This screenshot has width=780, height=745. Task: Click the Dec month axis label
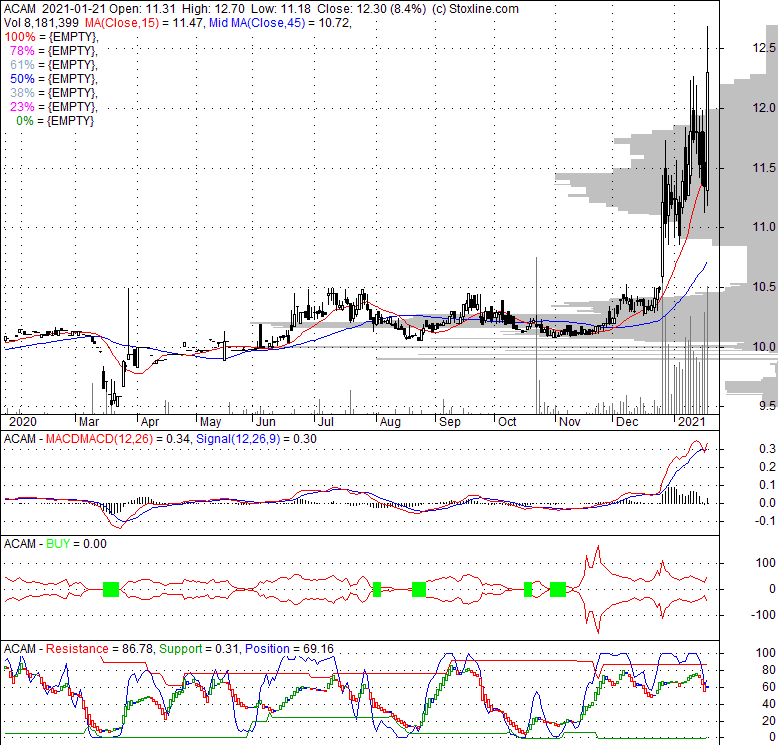(627, 422)
